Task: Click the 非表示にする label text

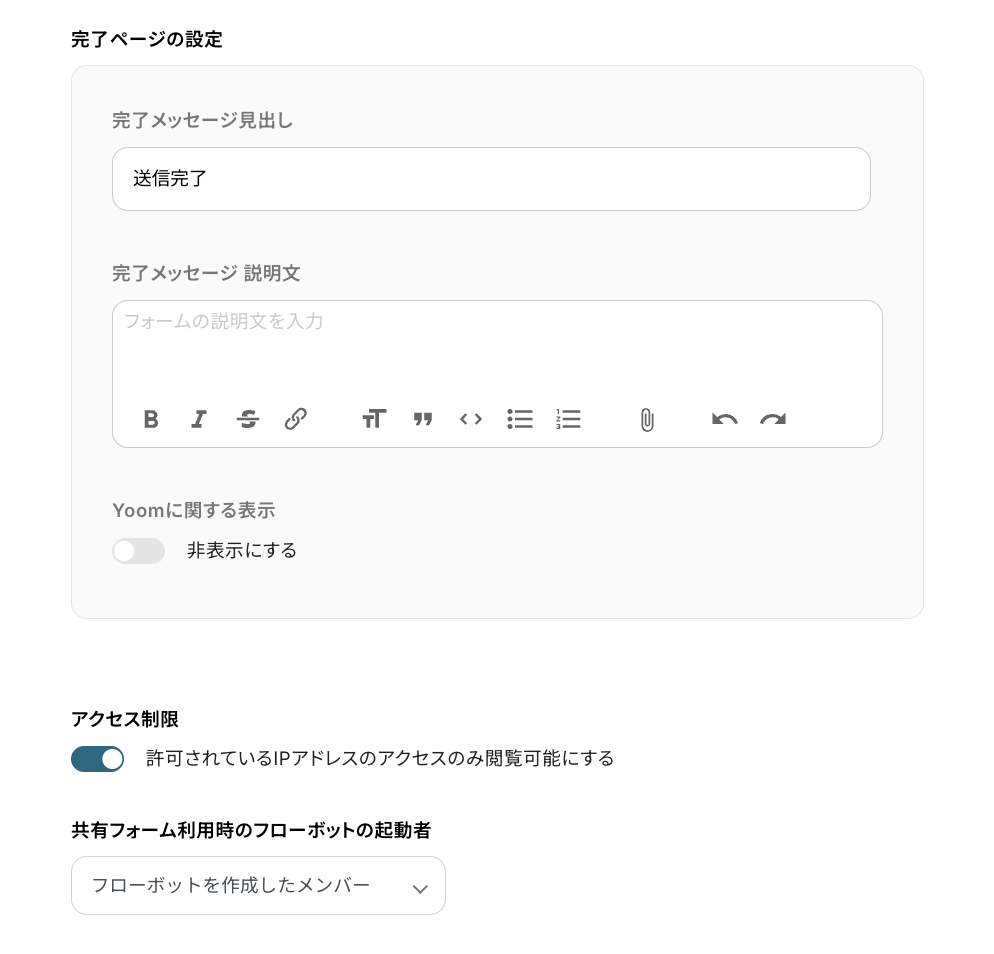Action: (242, 551)
